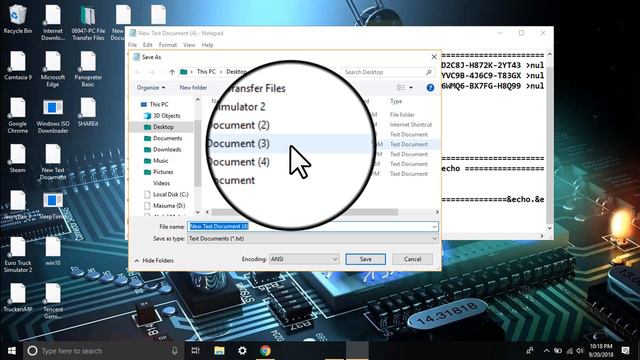
Task: Click the Search Desktop box
Action: 387,72
